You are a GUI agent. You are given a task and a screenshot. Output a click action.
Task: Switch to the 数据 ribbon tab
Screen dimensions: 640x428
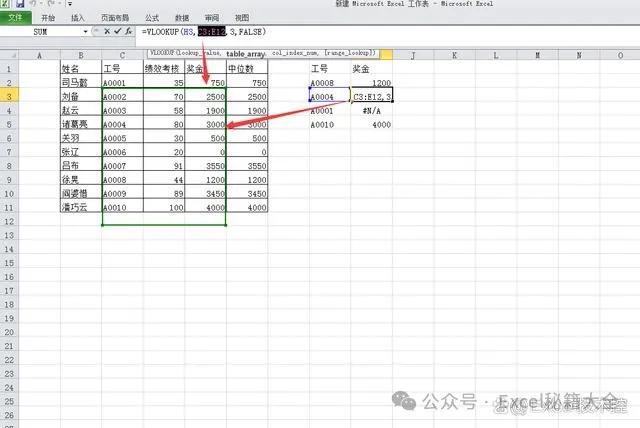coord(182,18)
